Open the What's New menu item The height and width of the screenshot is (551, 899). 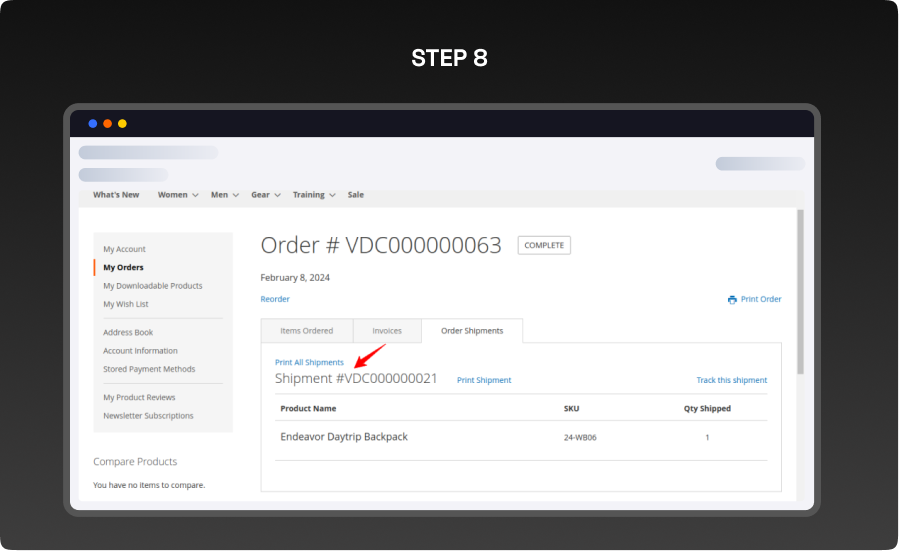pyautogui.click(x=116, y=195)
